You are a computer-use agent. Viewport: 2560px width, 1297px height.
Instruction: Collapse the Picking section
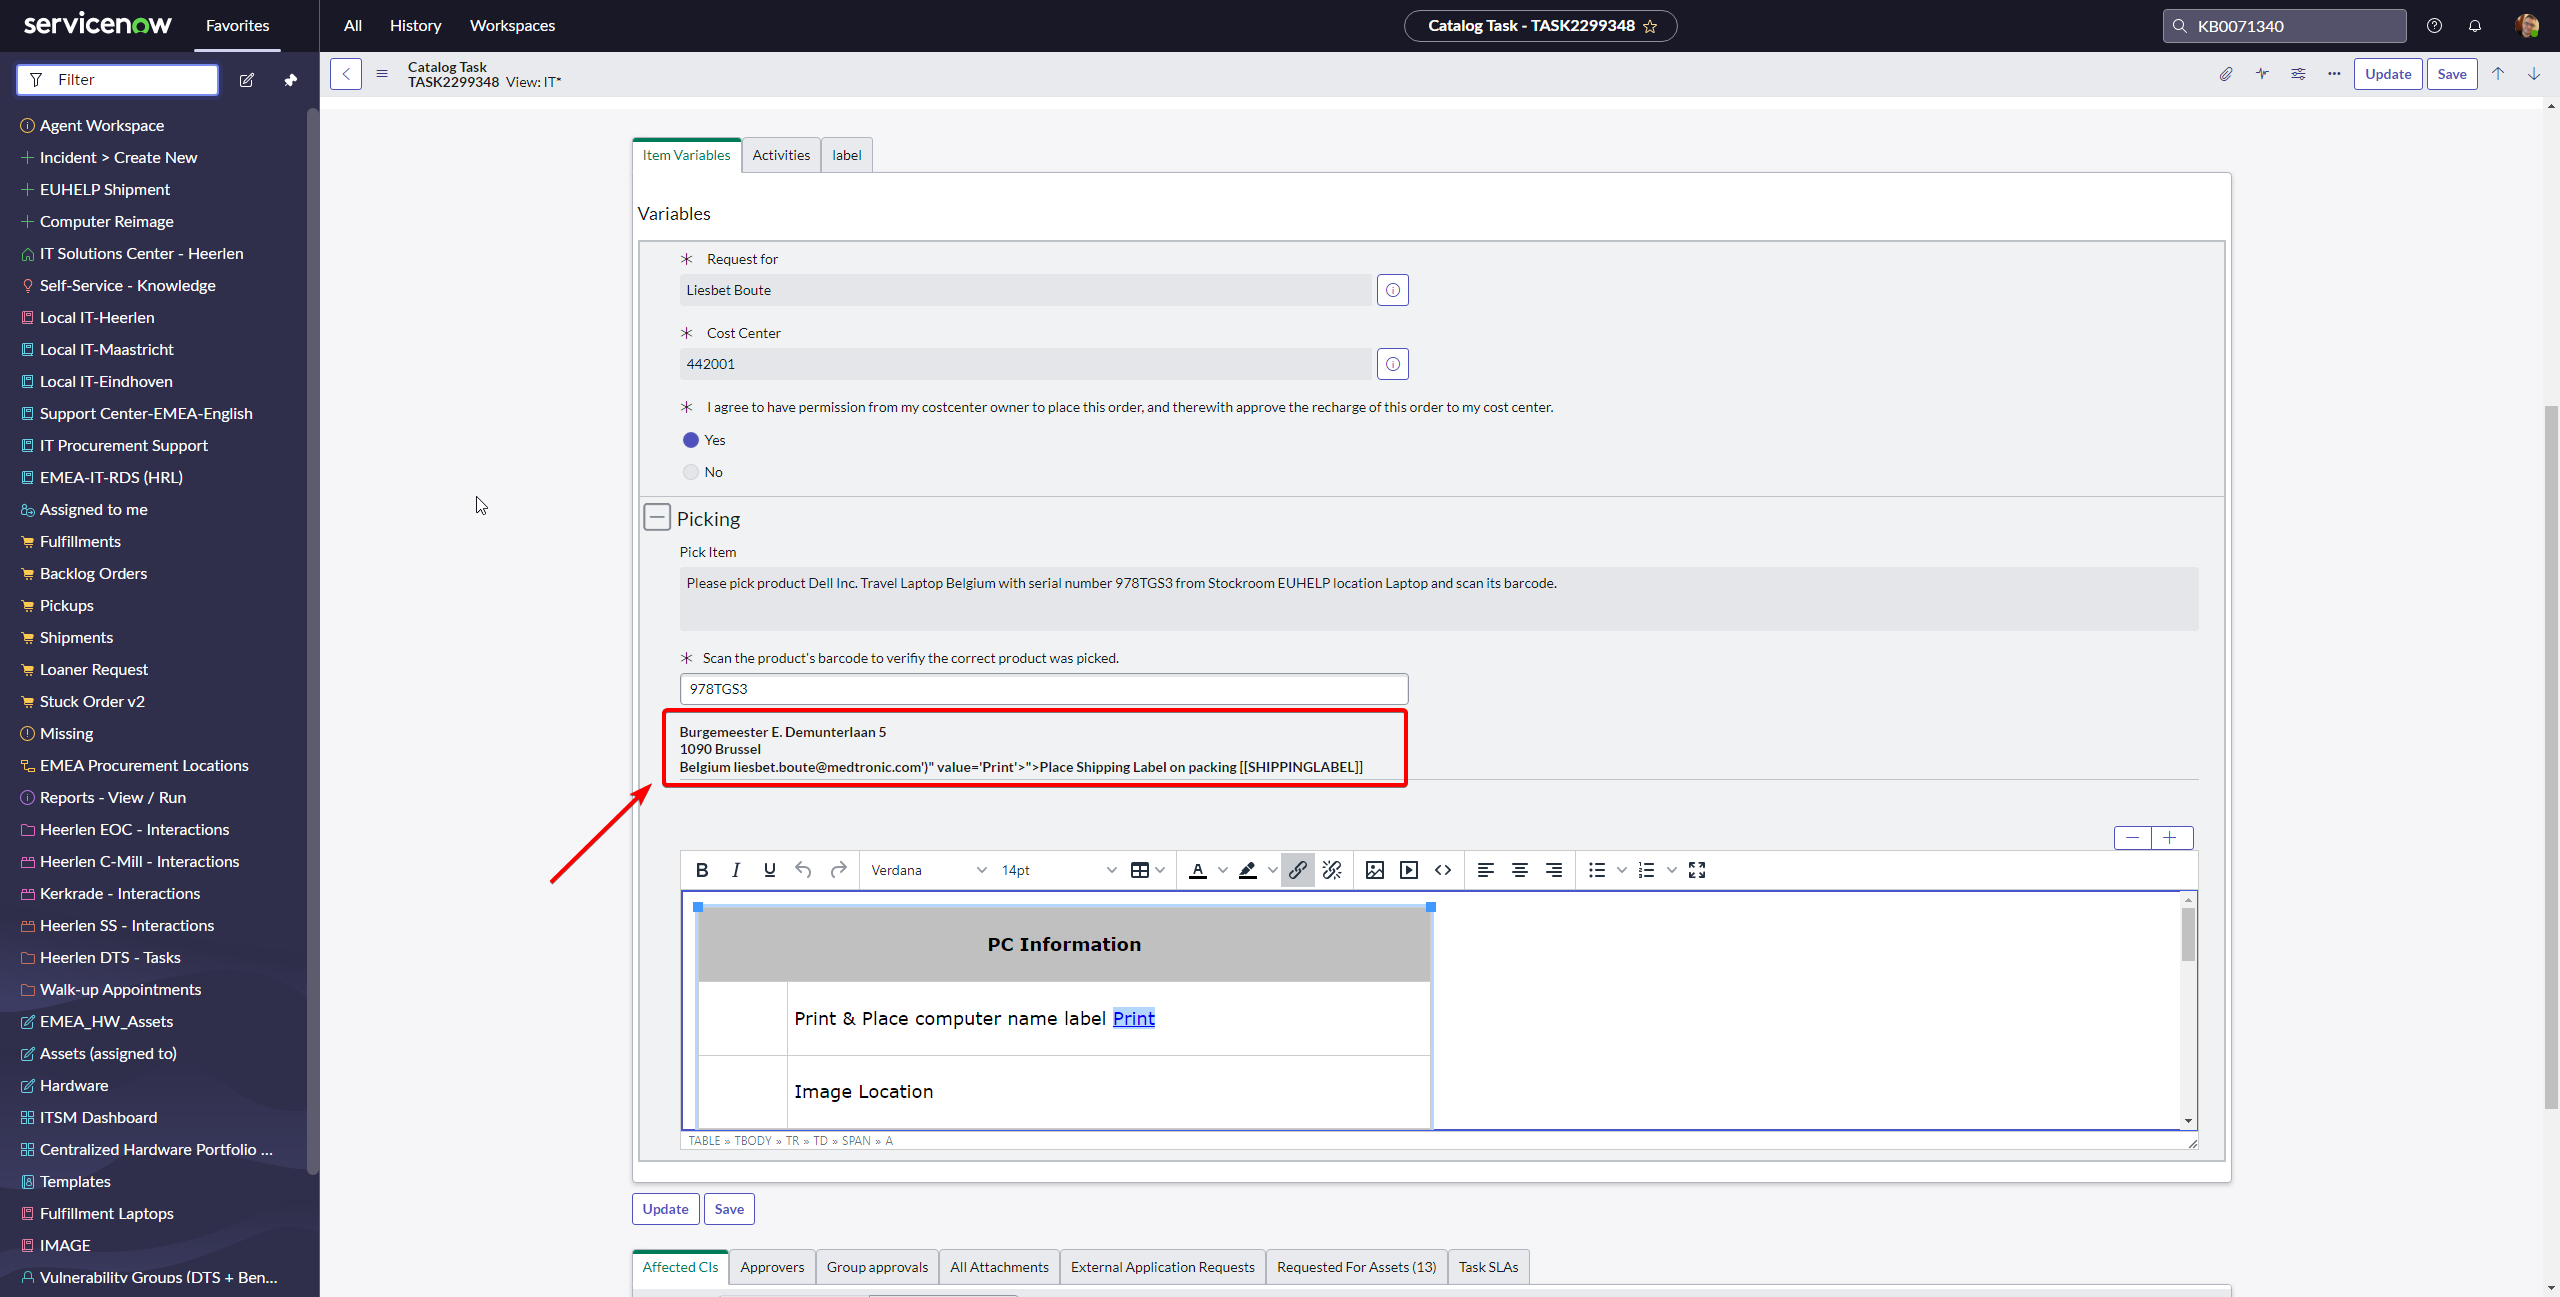pyautogui.click(x=657, y=517)
